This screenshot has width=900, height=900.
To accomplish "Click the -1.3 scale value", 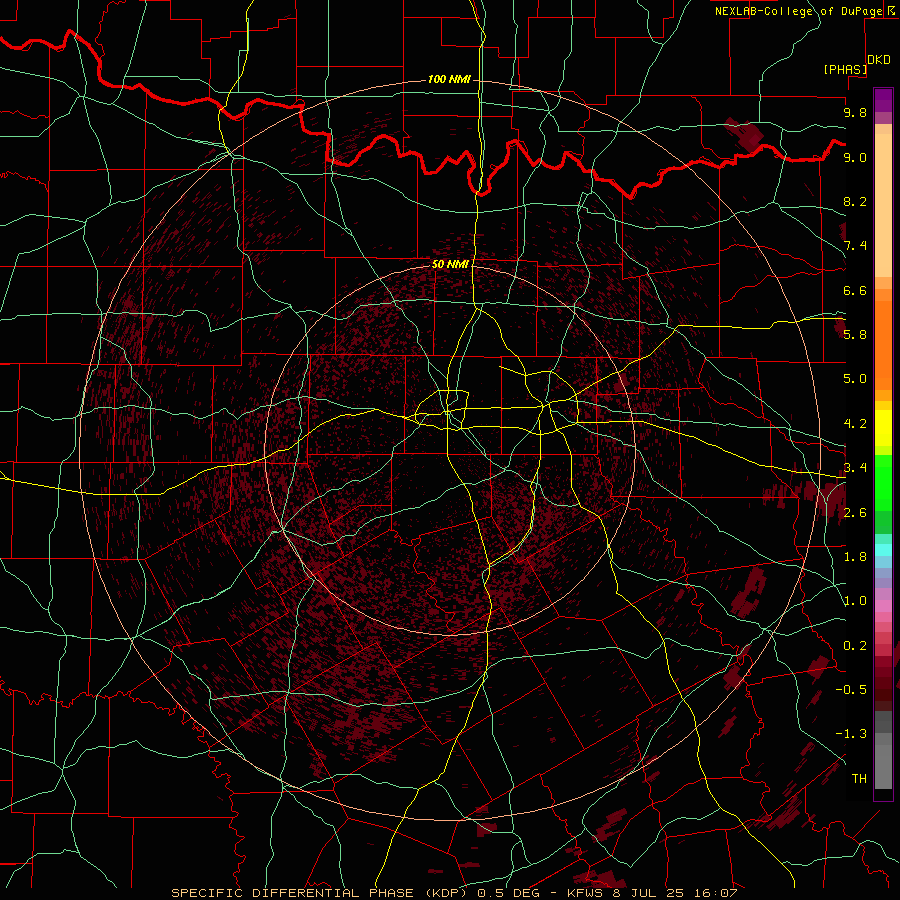I will click(x=851, y=734).
